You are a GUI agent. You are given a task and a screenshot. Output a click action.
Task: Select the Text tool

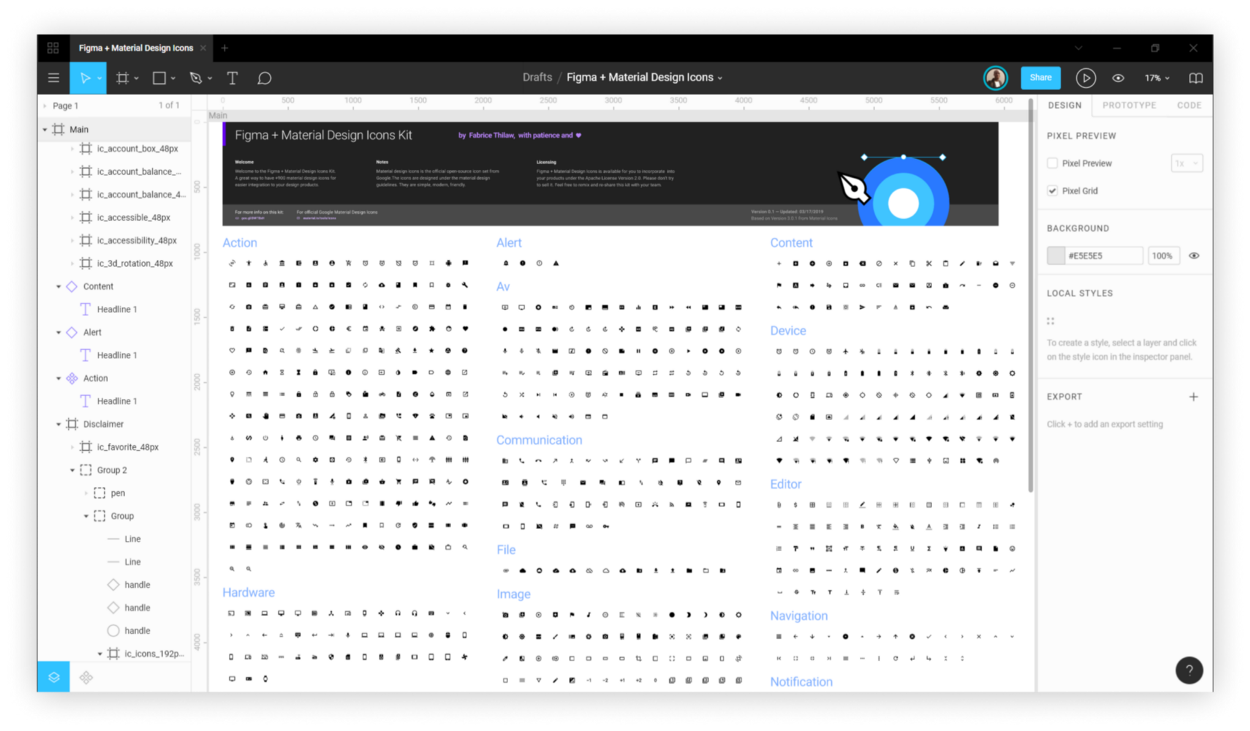point(232,77)
